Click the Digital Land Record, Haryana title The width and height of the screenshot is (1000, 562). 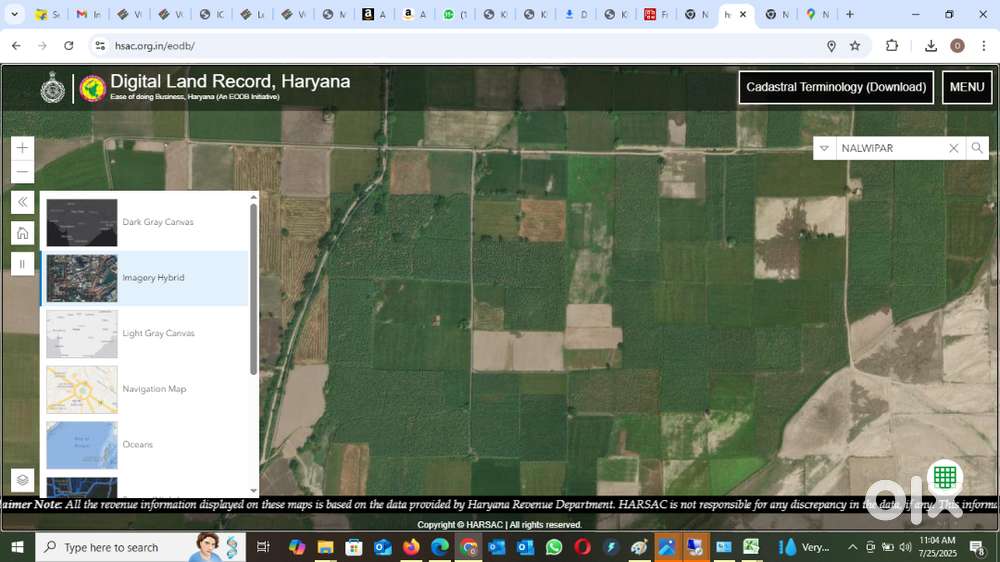tap(230, 82)
